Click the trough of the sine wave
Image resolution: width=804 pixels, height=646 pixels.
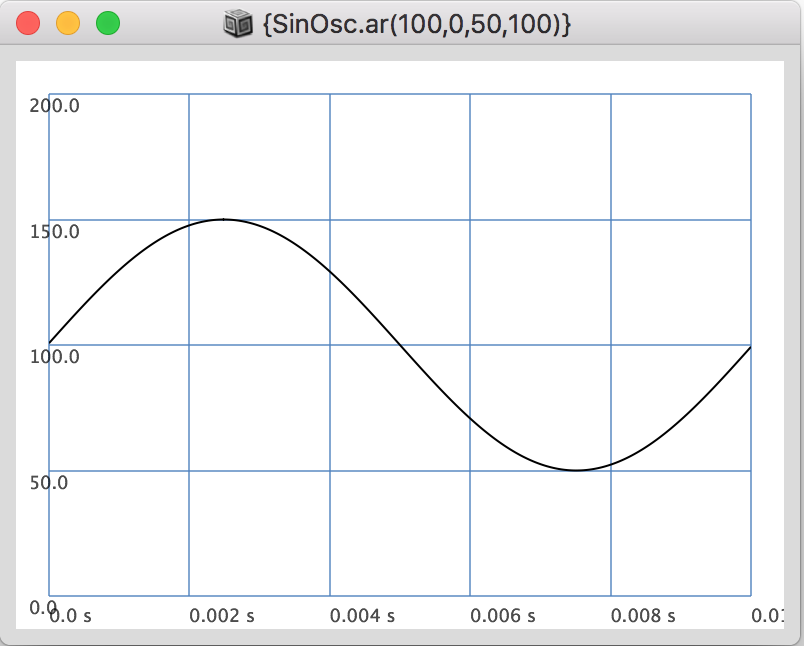pyautogui.click(x=575, y=470)
